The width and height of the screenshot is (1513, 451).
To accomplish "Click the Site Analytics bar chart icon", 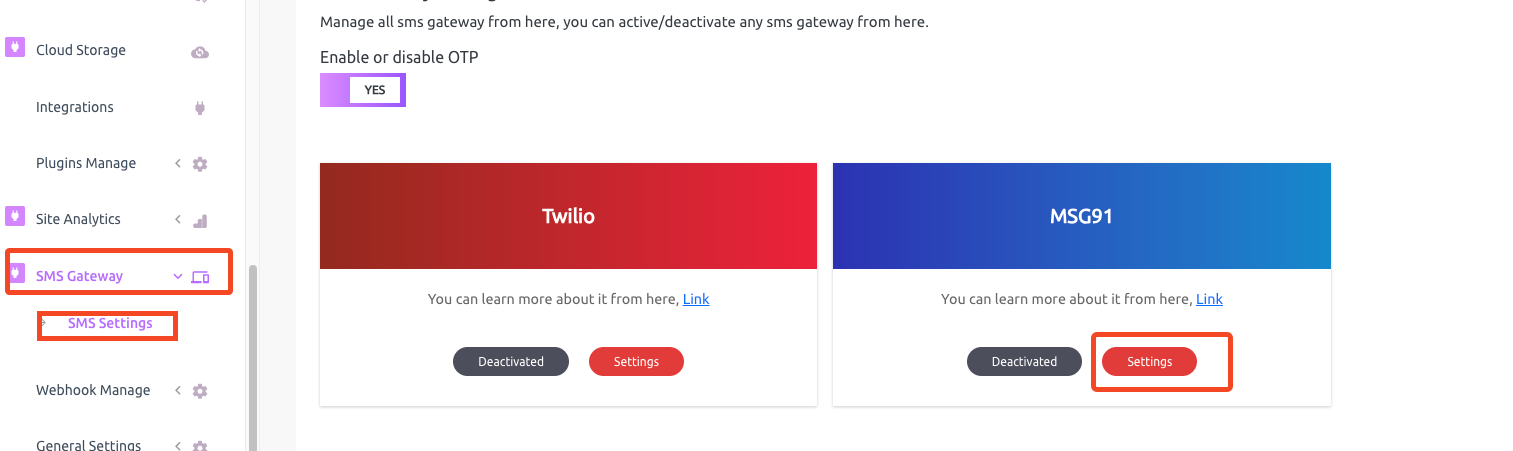I will 200,220.
